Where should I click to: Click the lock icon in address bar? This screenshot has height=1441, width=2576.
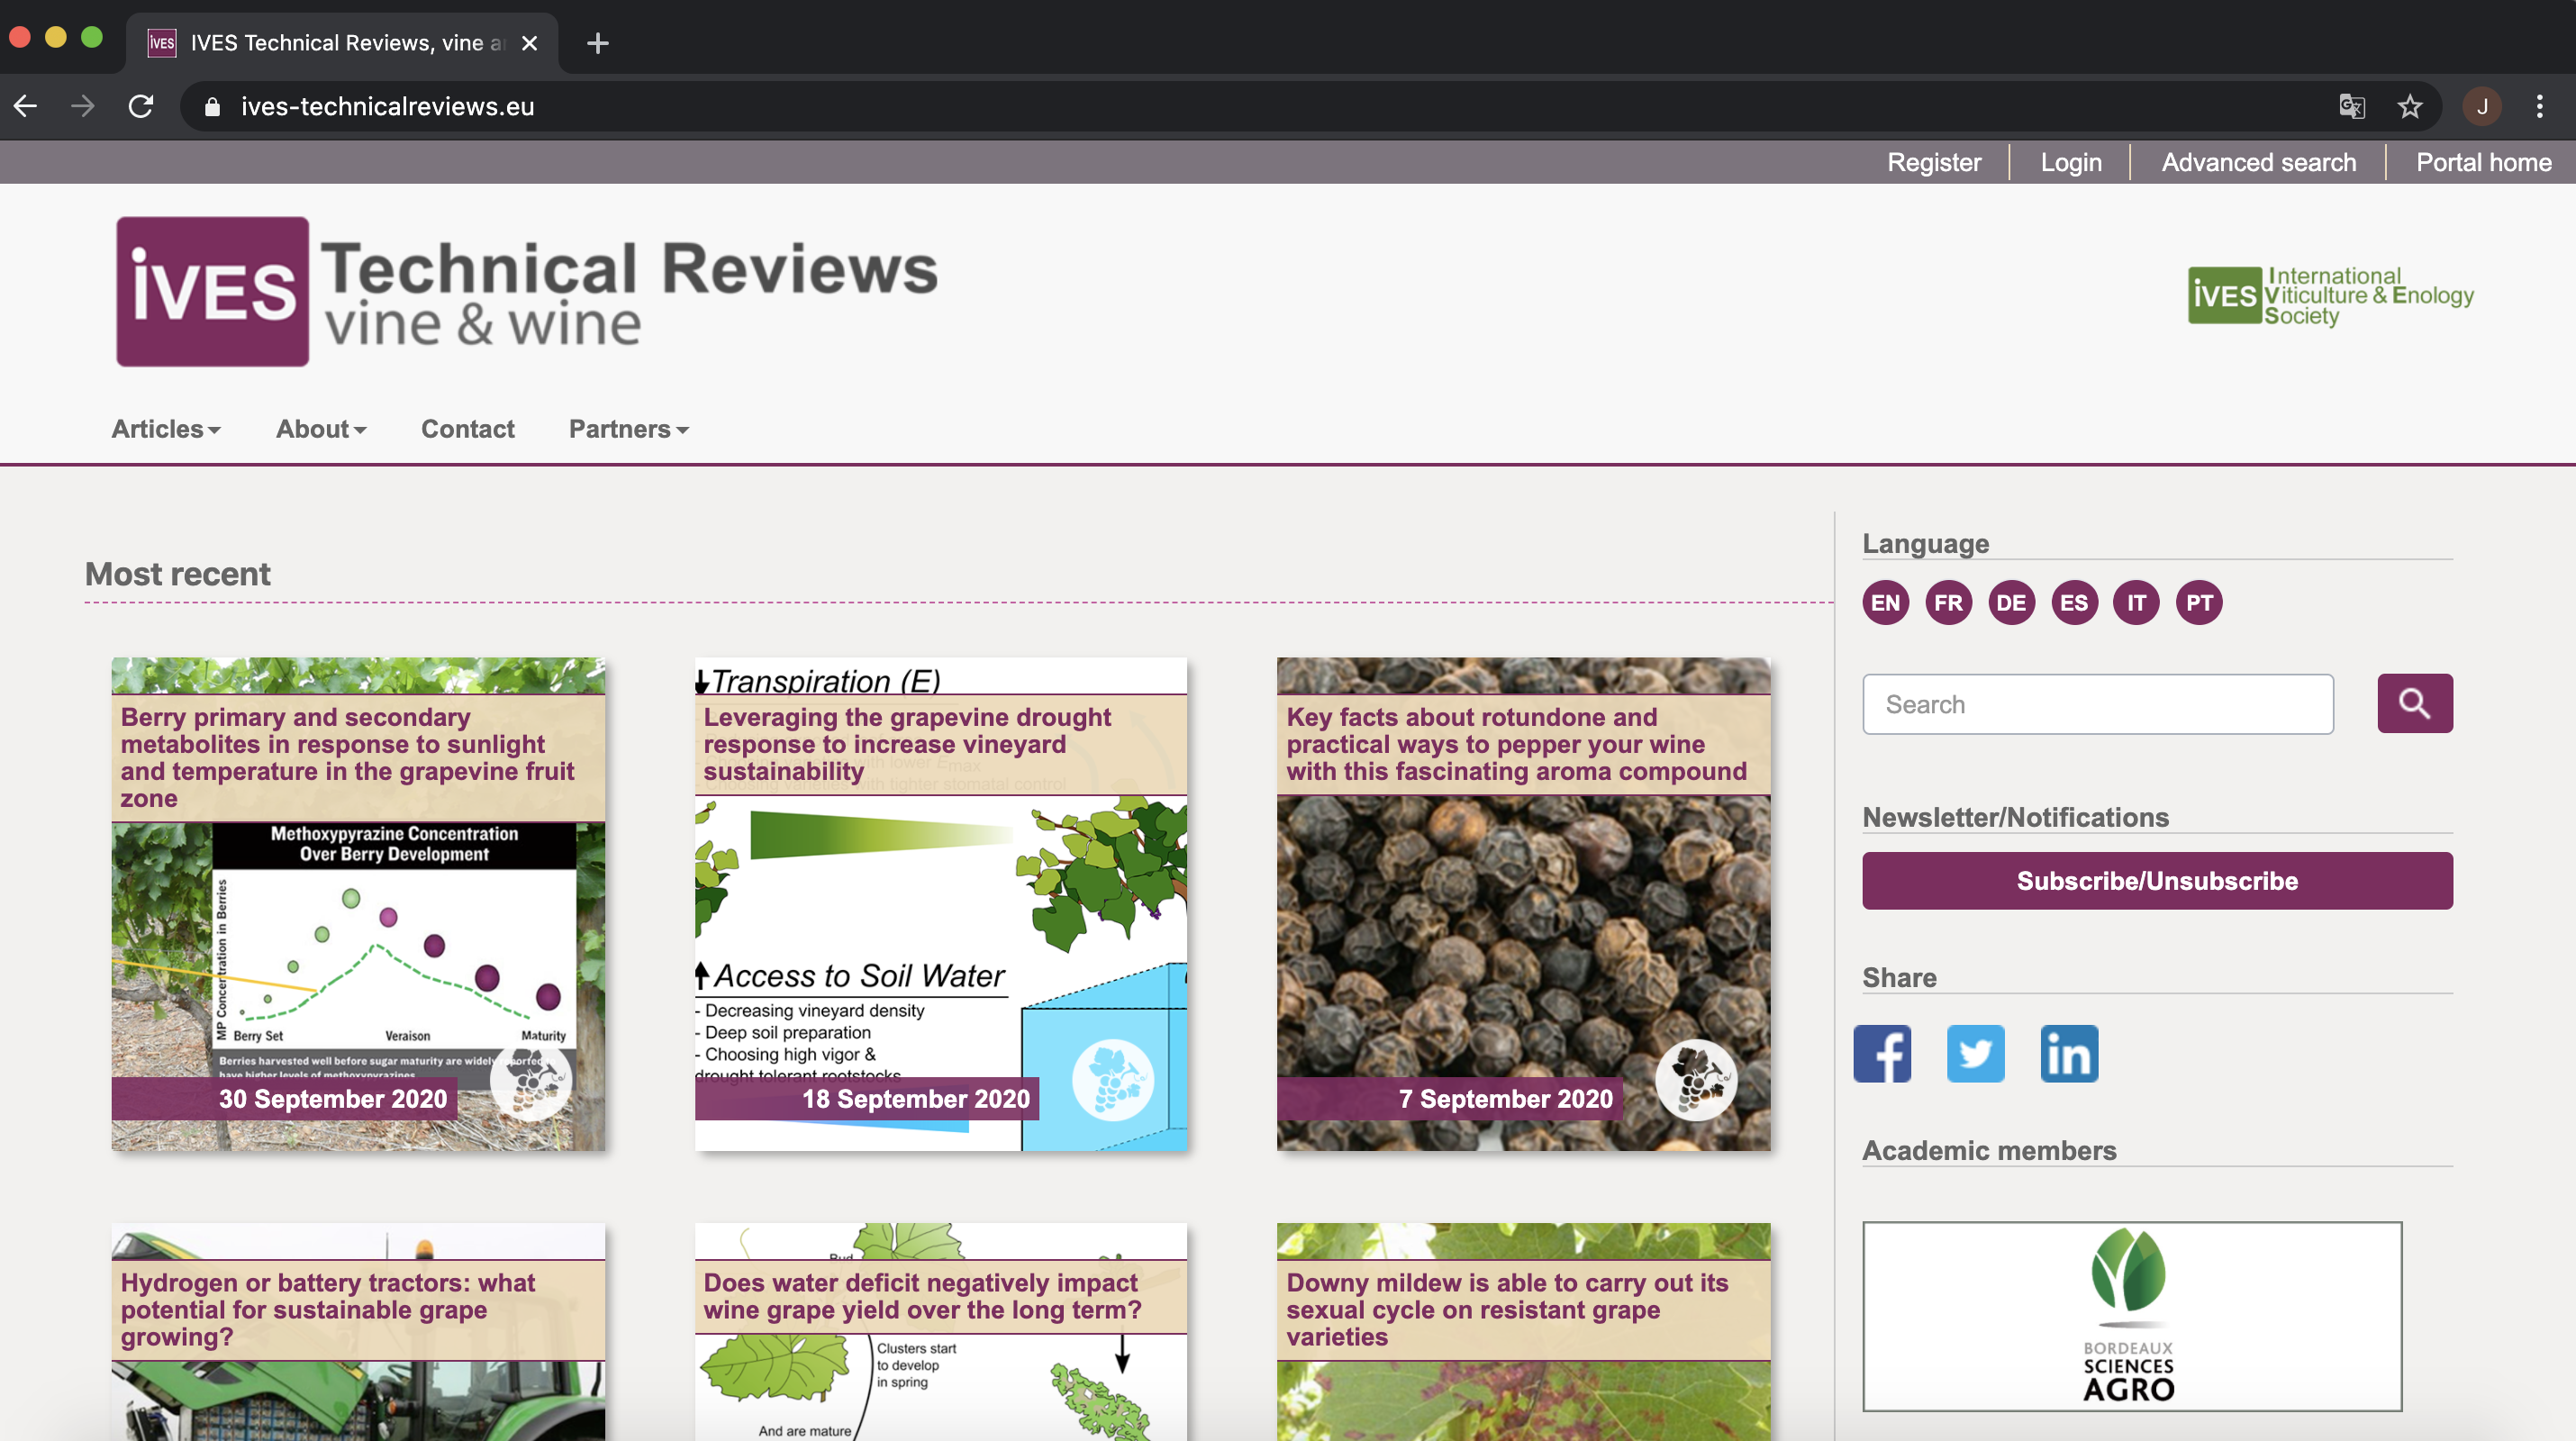pyautogui.click(x=212, y=107)
